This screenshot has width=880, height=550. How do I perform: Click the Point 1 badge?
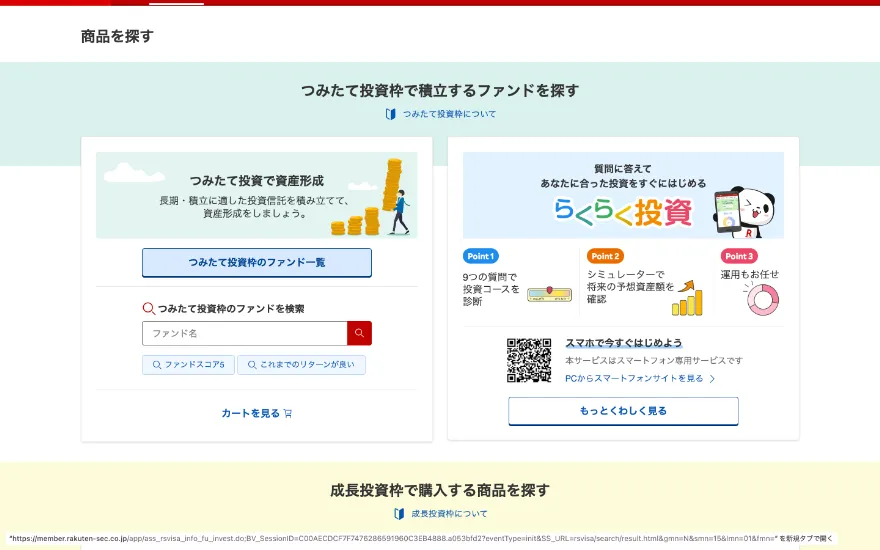481,256
